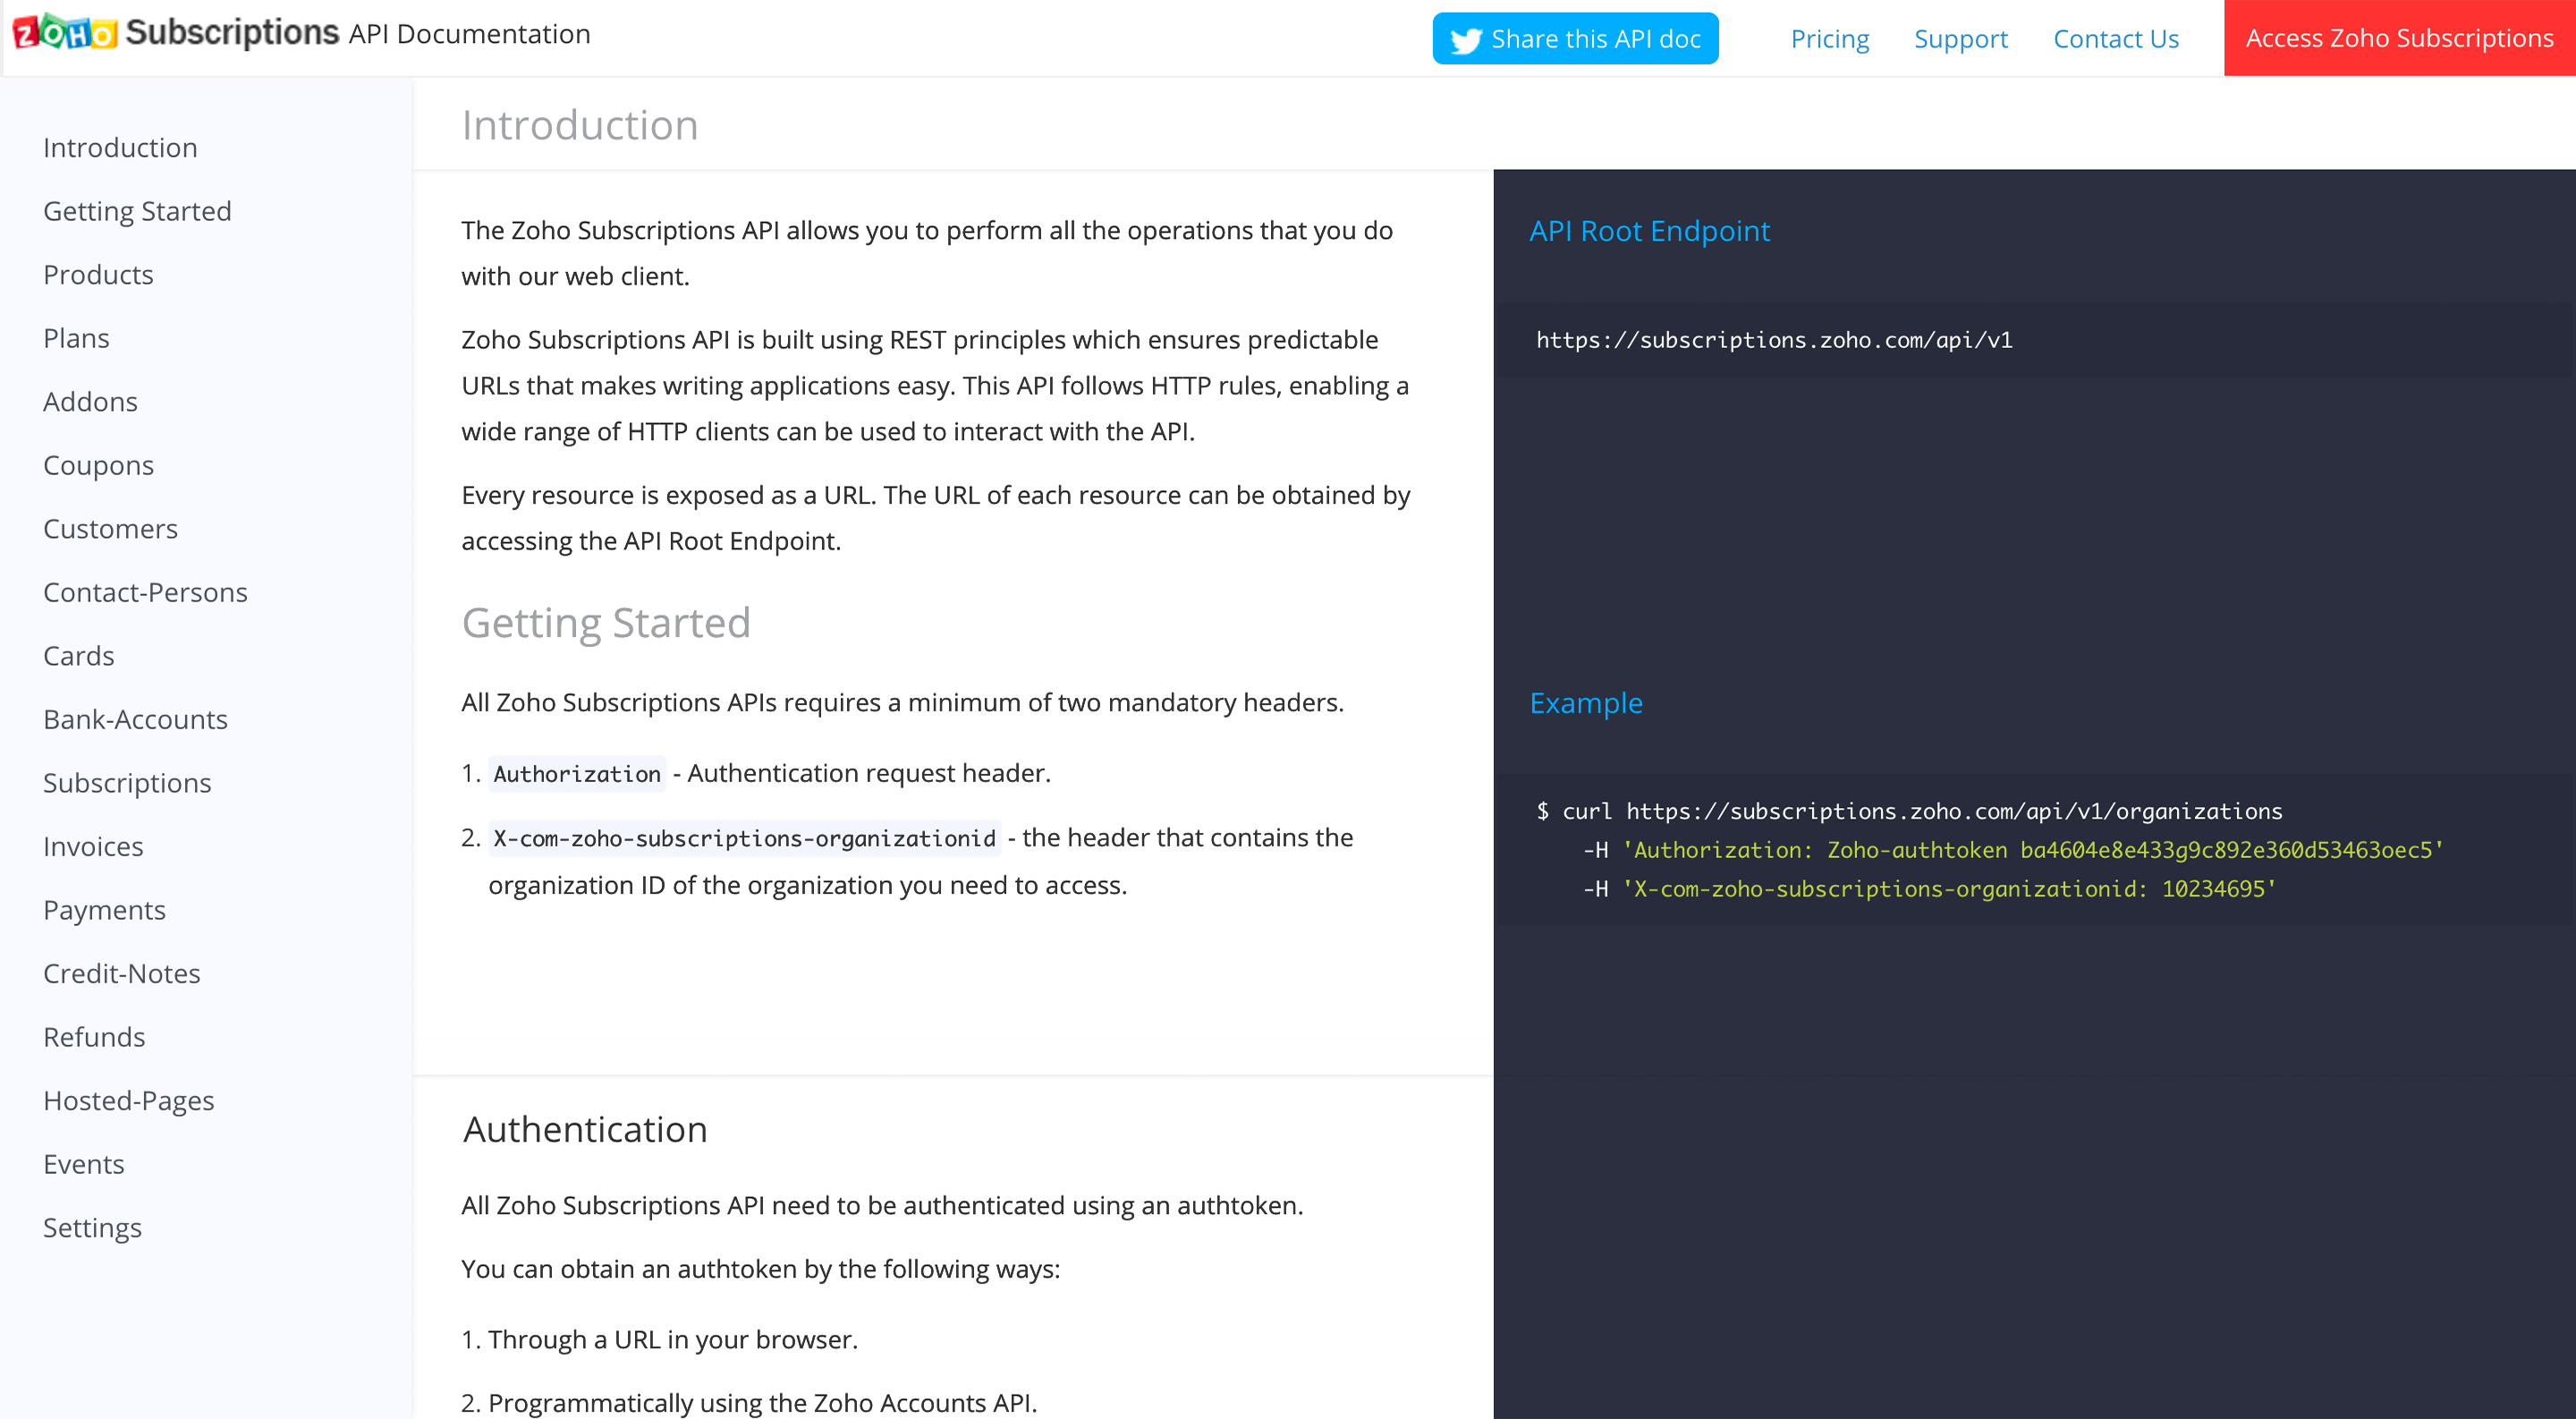Open the Credit-Notes section
Screen dimensions: 2576x1419
click(121, 973)
